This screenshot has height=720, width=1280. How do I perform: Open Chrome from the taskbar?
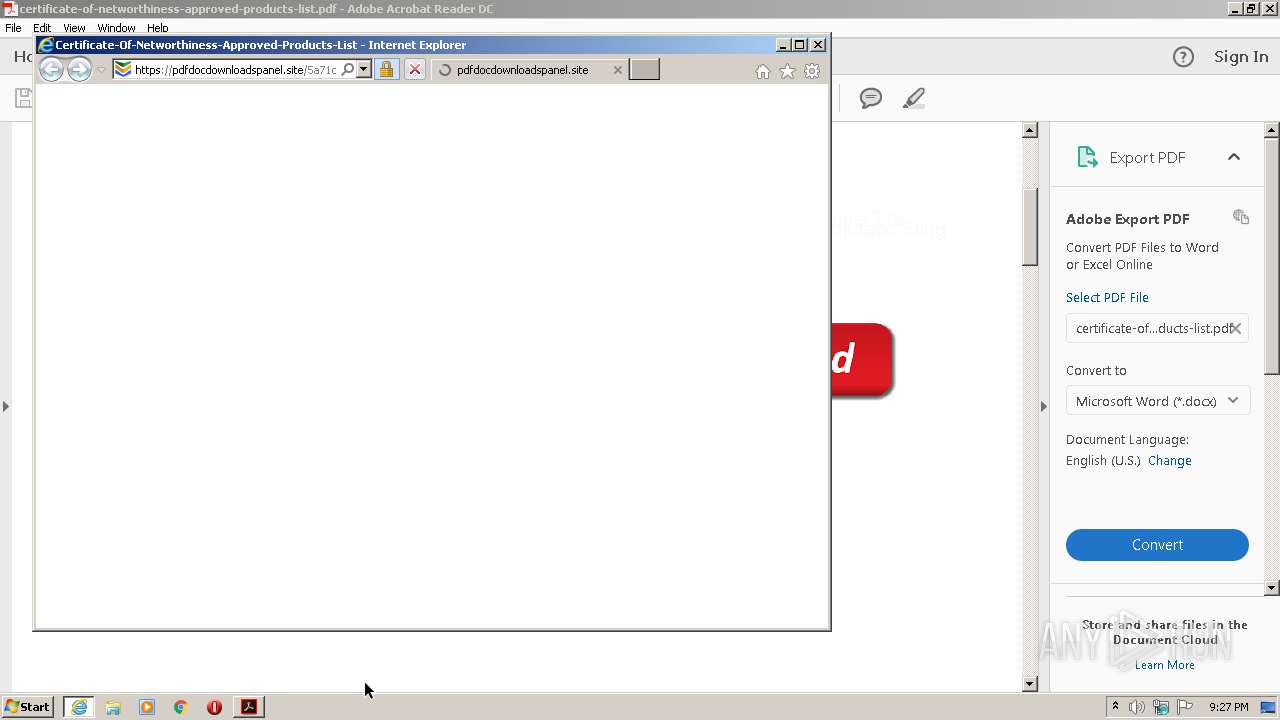coord(181,707)
